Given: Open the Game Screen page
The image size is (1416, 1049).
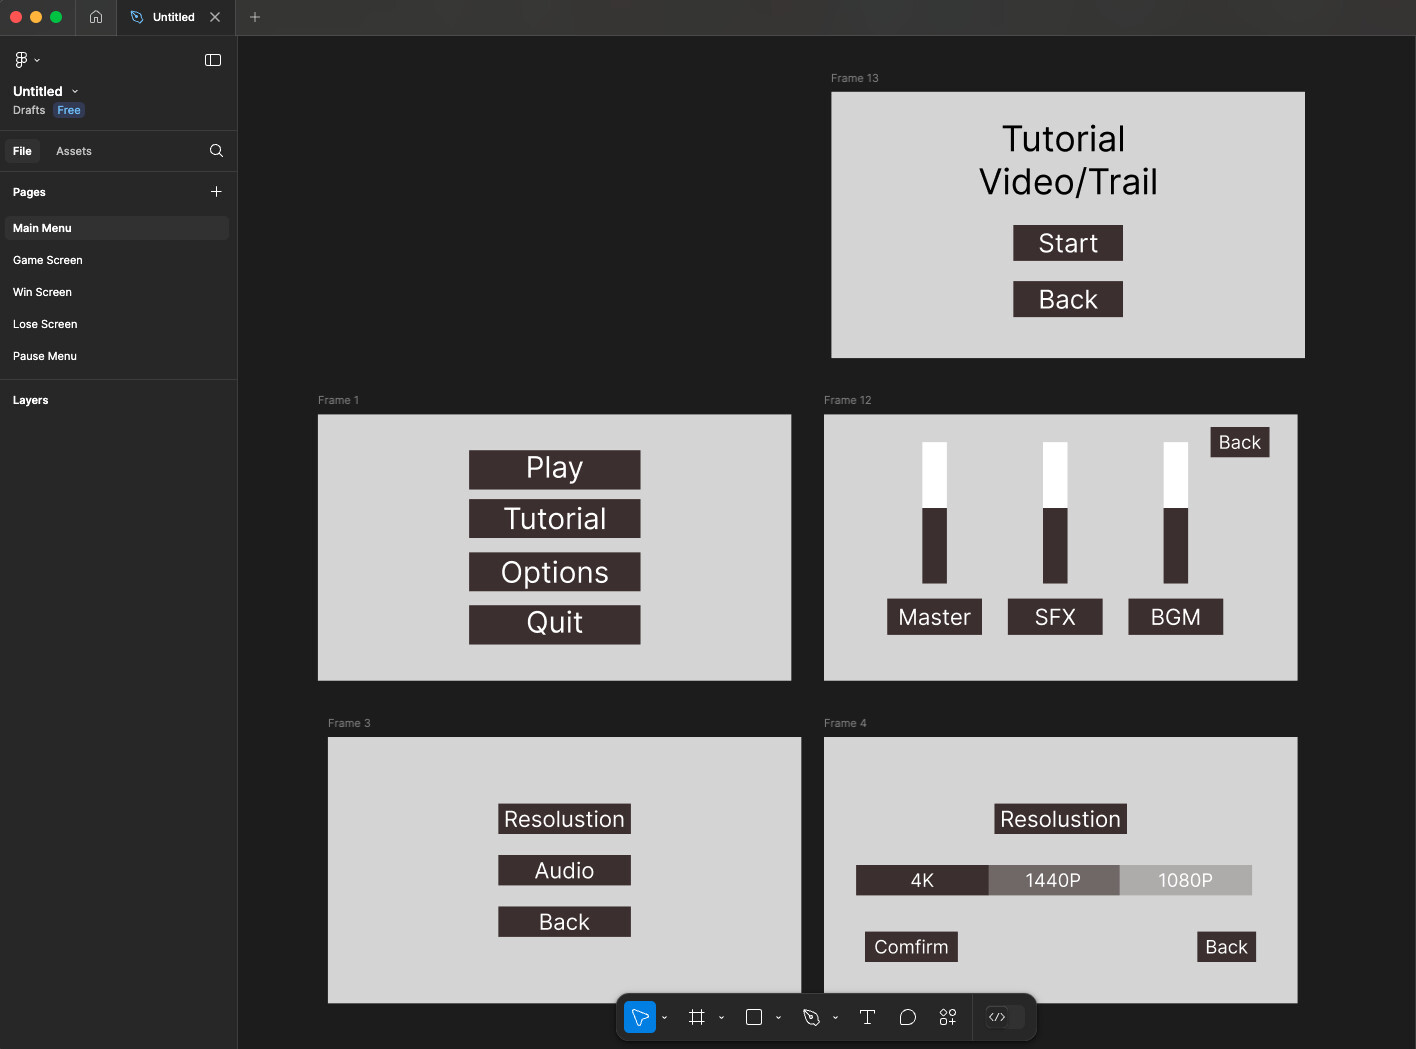Looking at the screenshot, I should point(117,260).
